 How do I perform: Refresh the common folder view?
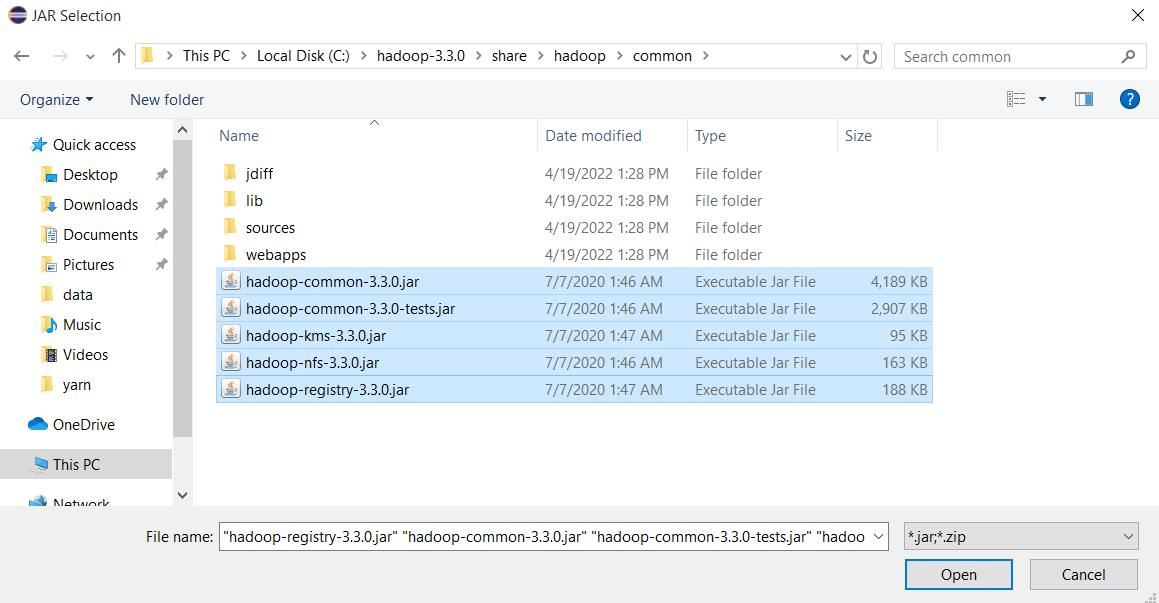click(870, 56)
